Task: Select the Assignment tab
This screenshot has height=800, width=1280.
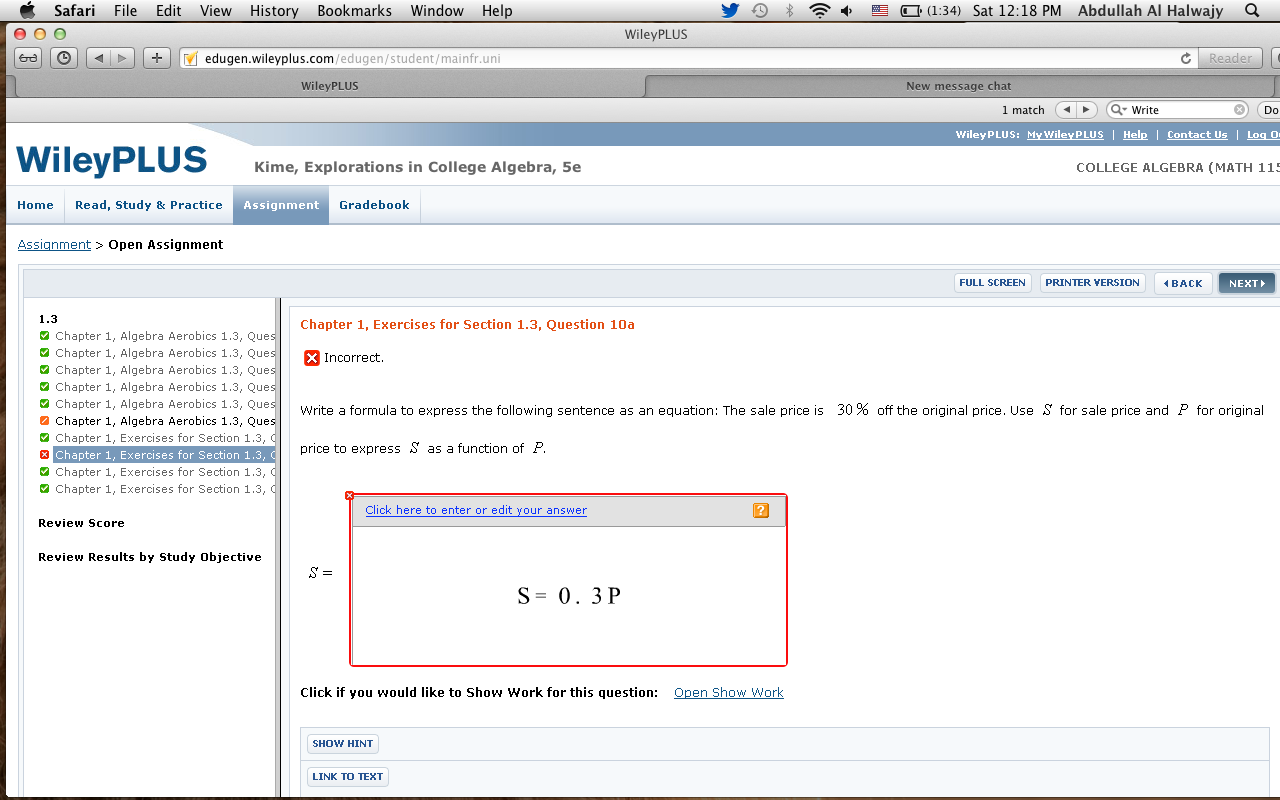Action: (x=281, y=205)
